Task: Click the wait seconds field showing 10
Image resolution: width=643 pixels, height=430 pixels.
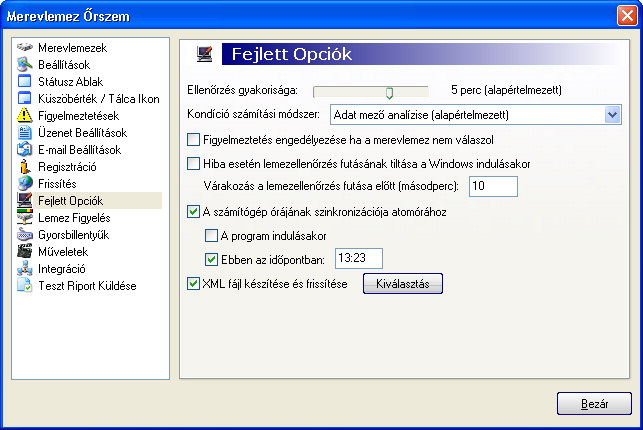Action: (493, 186)
